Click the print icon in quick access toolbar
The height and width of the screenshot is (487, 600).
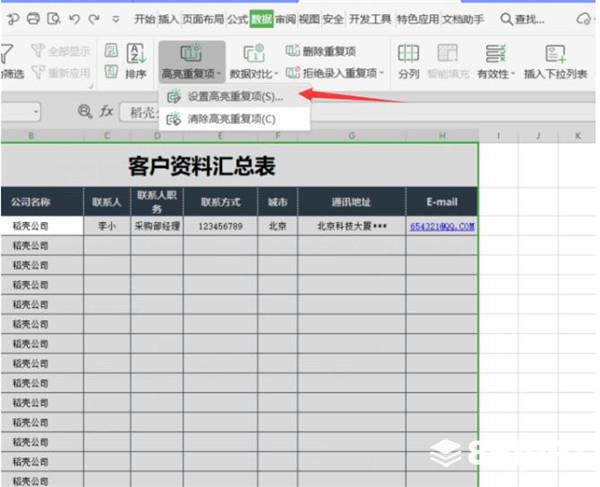coord(33,18)
